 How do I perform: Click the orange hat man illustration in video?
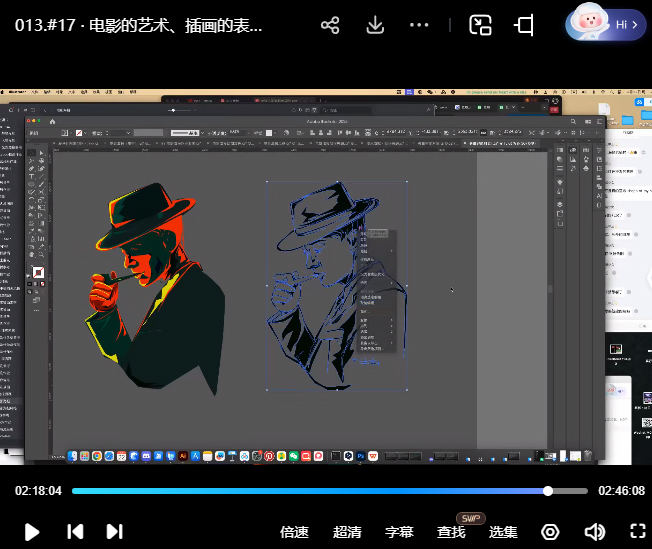tap(155, 285)
